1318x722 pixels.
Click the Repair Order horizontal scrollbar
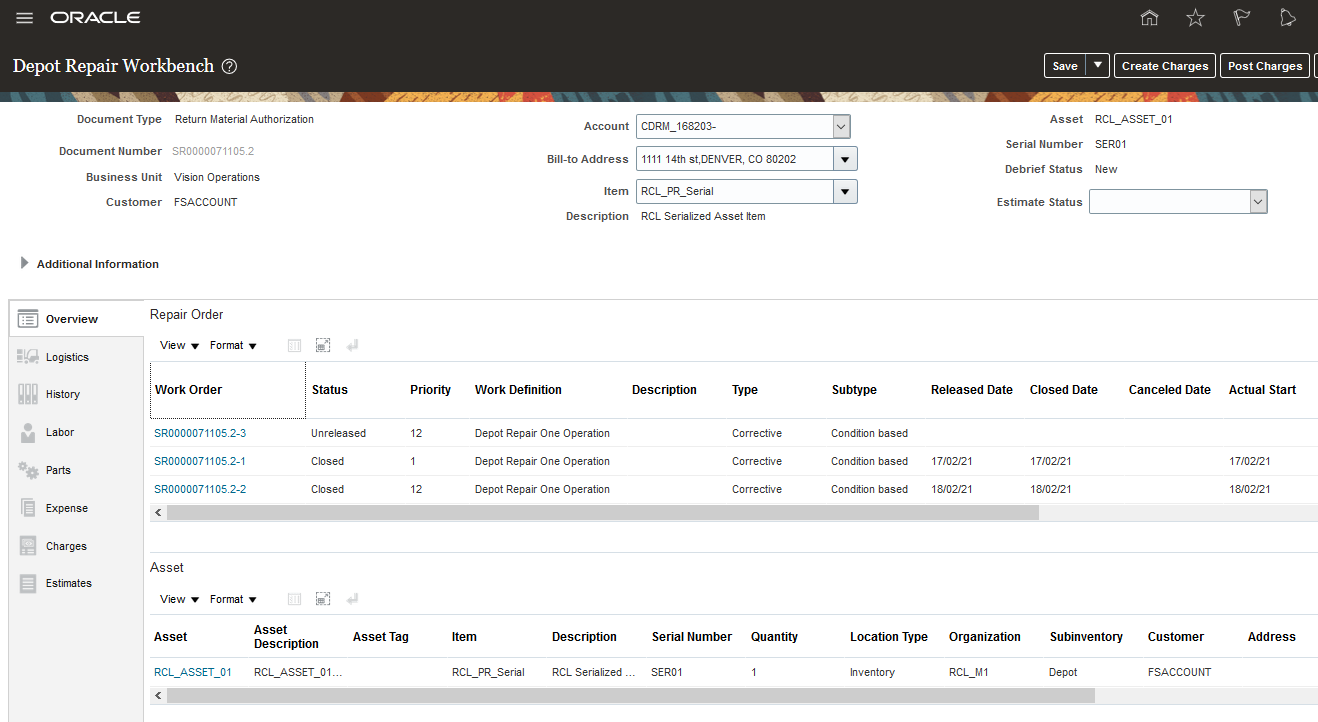[602, 512]
